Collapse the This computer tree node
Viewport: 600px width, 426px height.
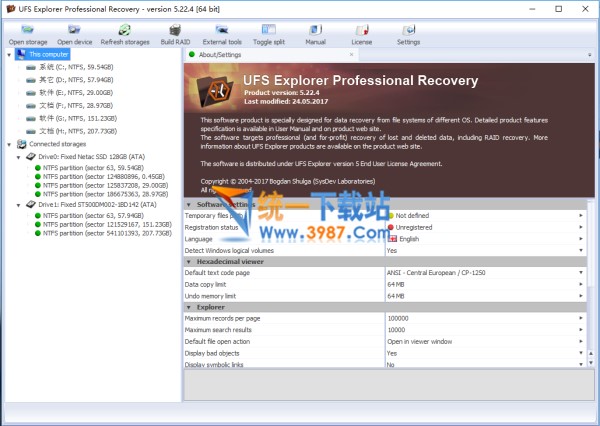click(x=9, y=54)
